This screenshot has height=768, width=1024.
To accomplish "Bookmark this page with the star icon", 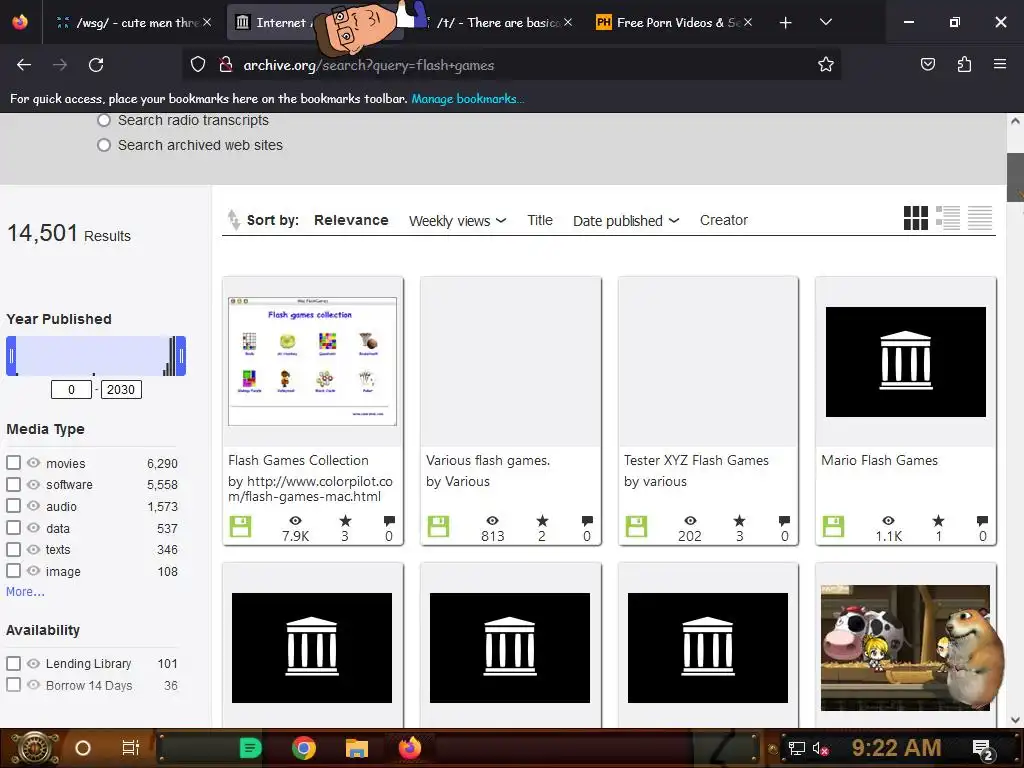I will (825, 65).
